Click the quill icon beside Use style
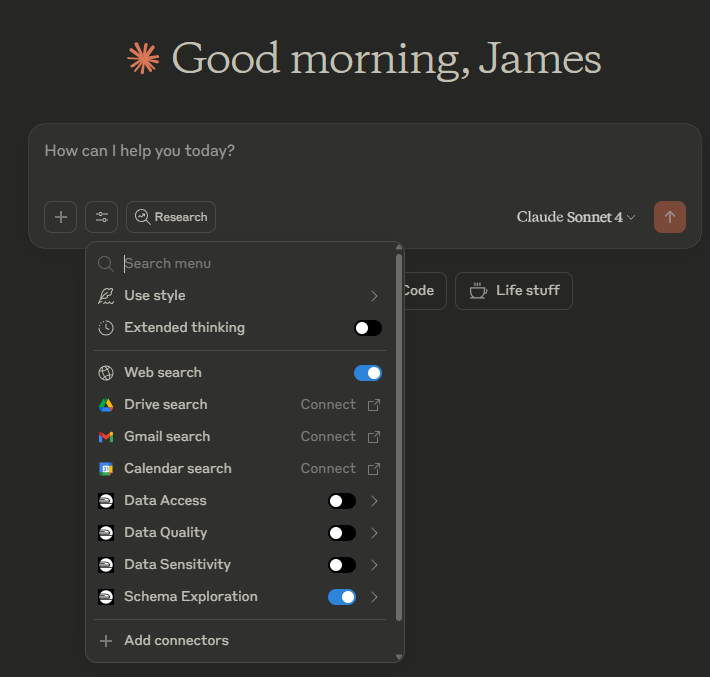The image size is (710, 677). (x=106, y=296)
